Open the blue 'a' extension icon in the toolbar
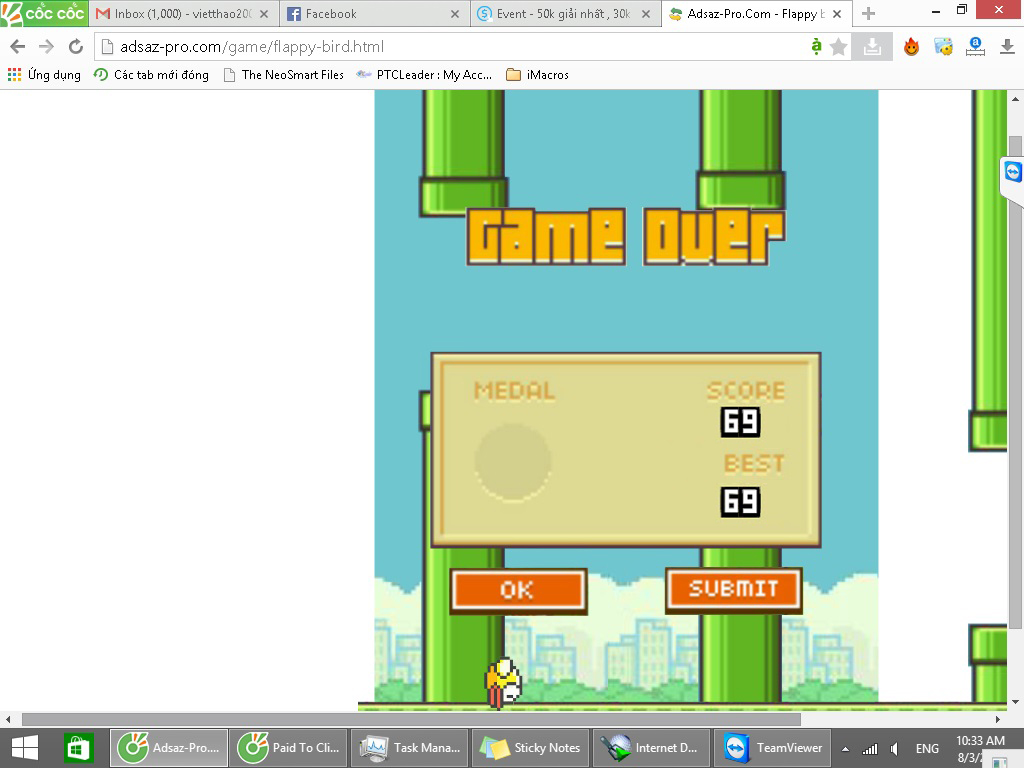This screenshot has height=768, width=1024. [x=975, y=46]
